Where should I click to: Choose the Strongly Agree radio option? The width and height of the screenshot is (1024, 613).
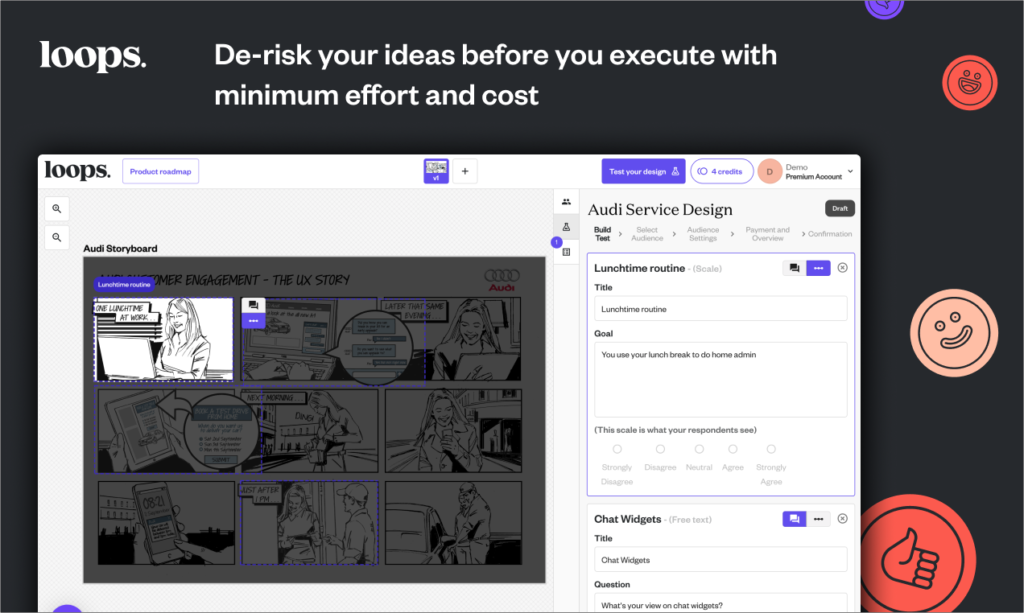click(x=771, y=449)
